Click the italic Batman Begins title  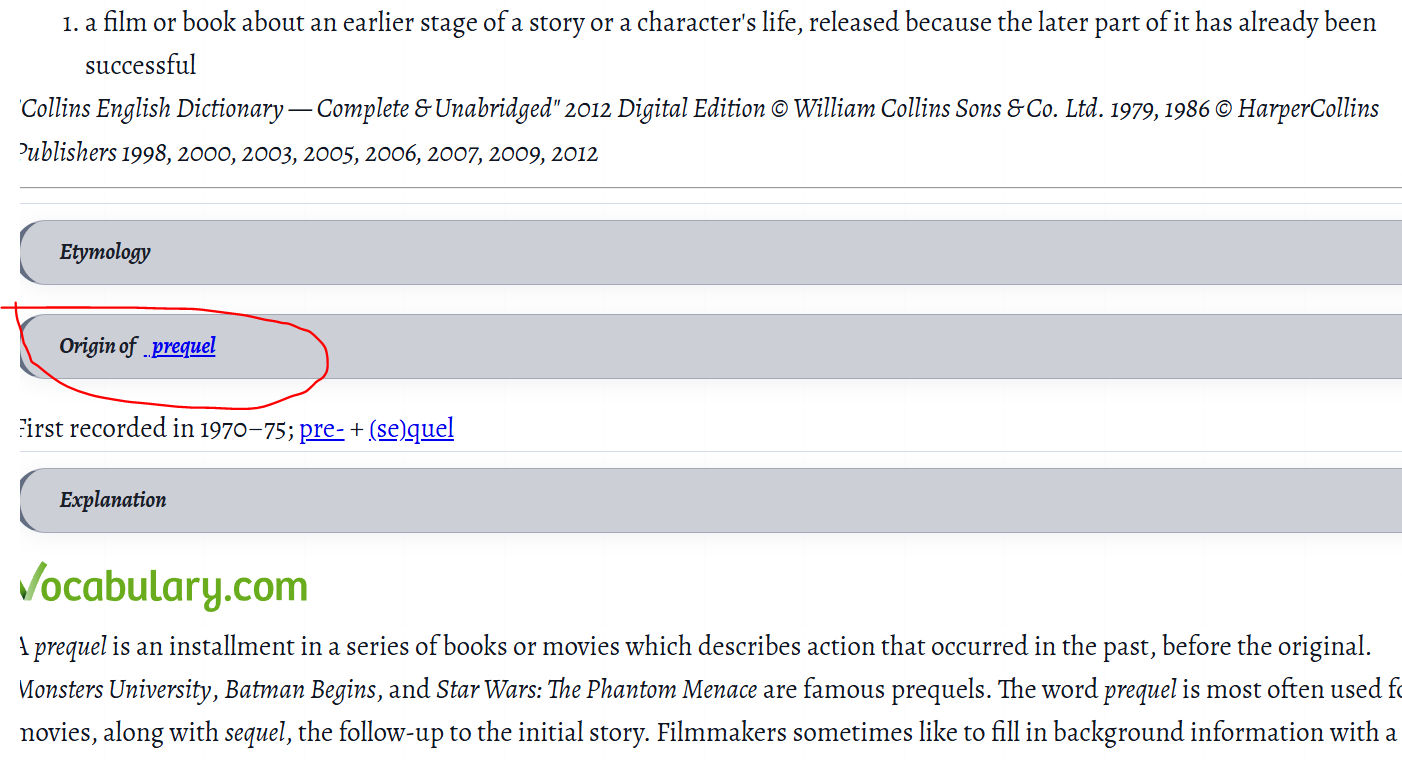click(x=301, y=690)
